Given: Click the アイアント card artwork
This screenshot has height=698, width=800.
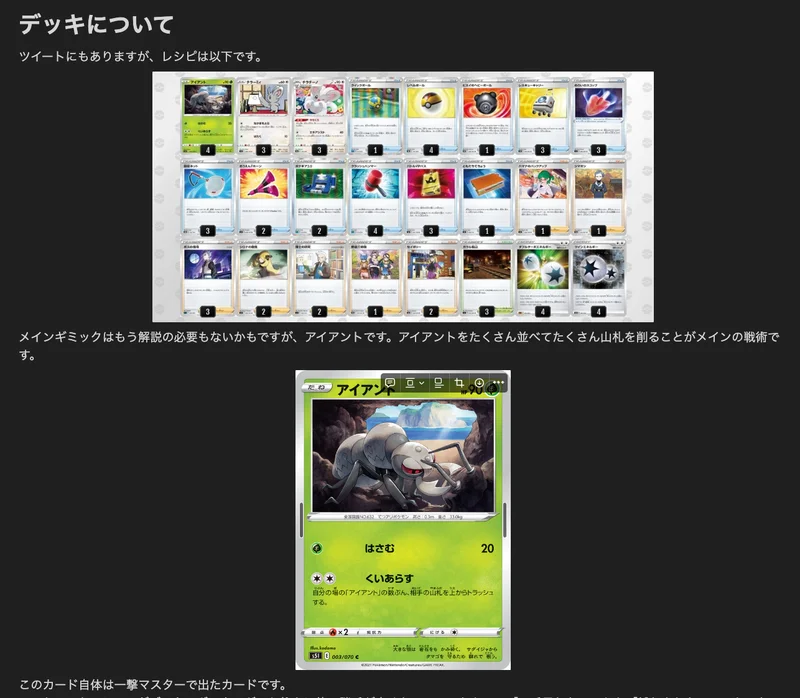Looking at the screenshot, I should [x=402, y=455].
